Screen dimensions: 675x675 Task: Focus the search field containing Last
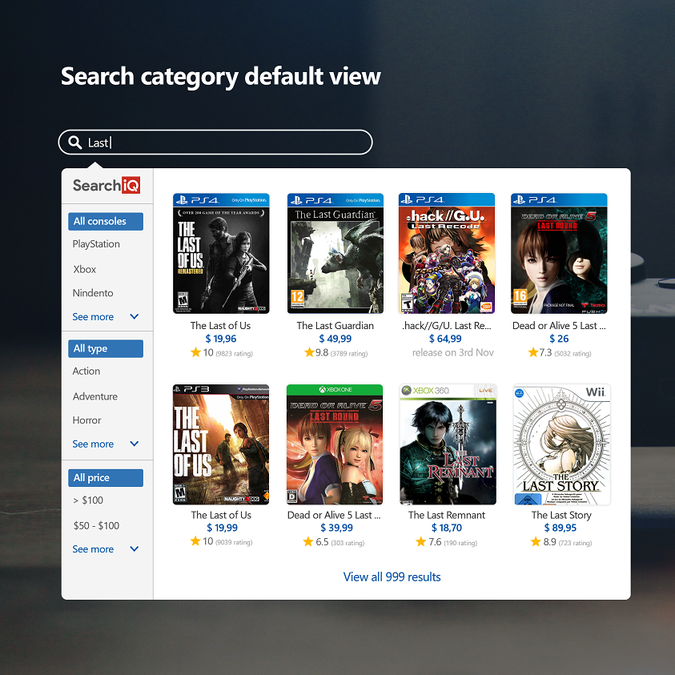[x=215, y=142]
